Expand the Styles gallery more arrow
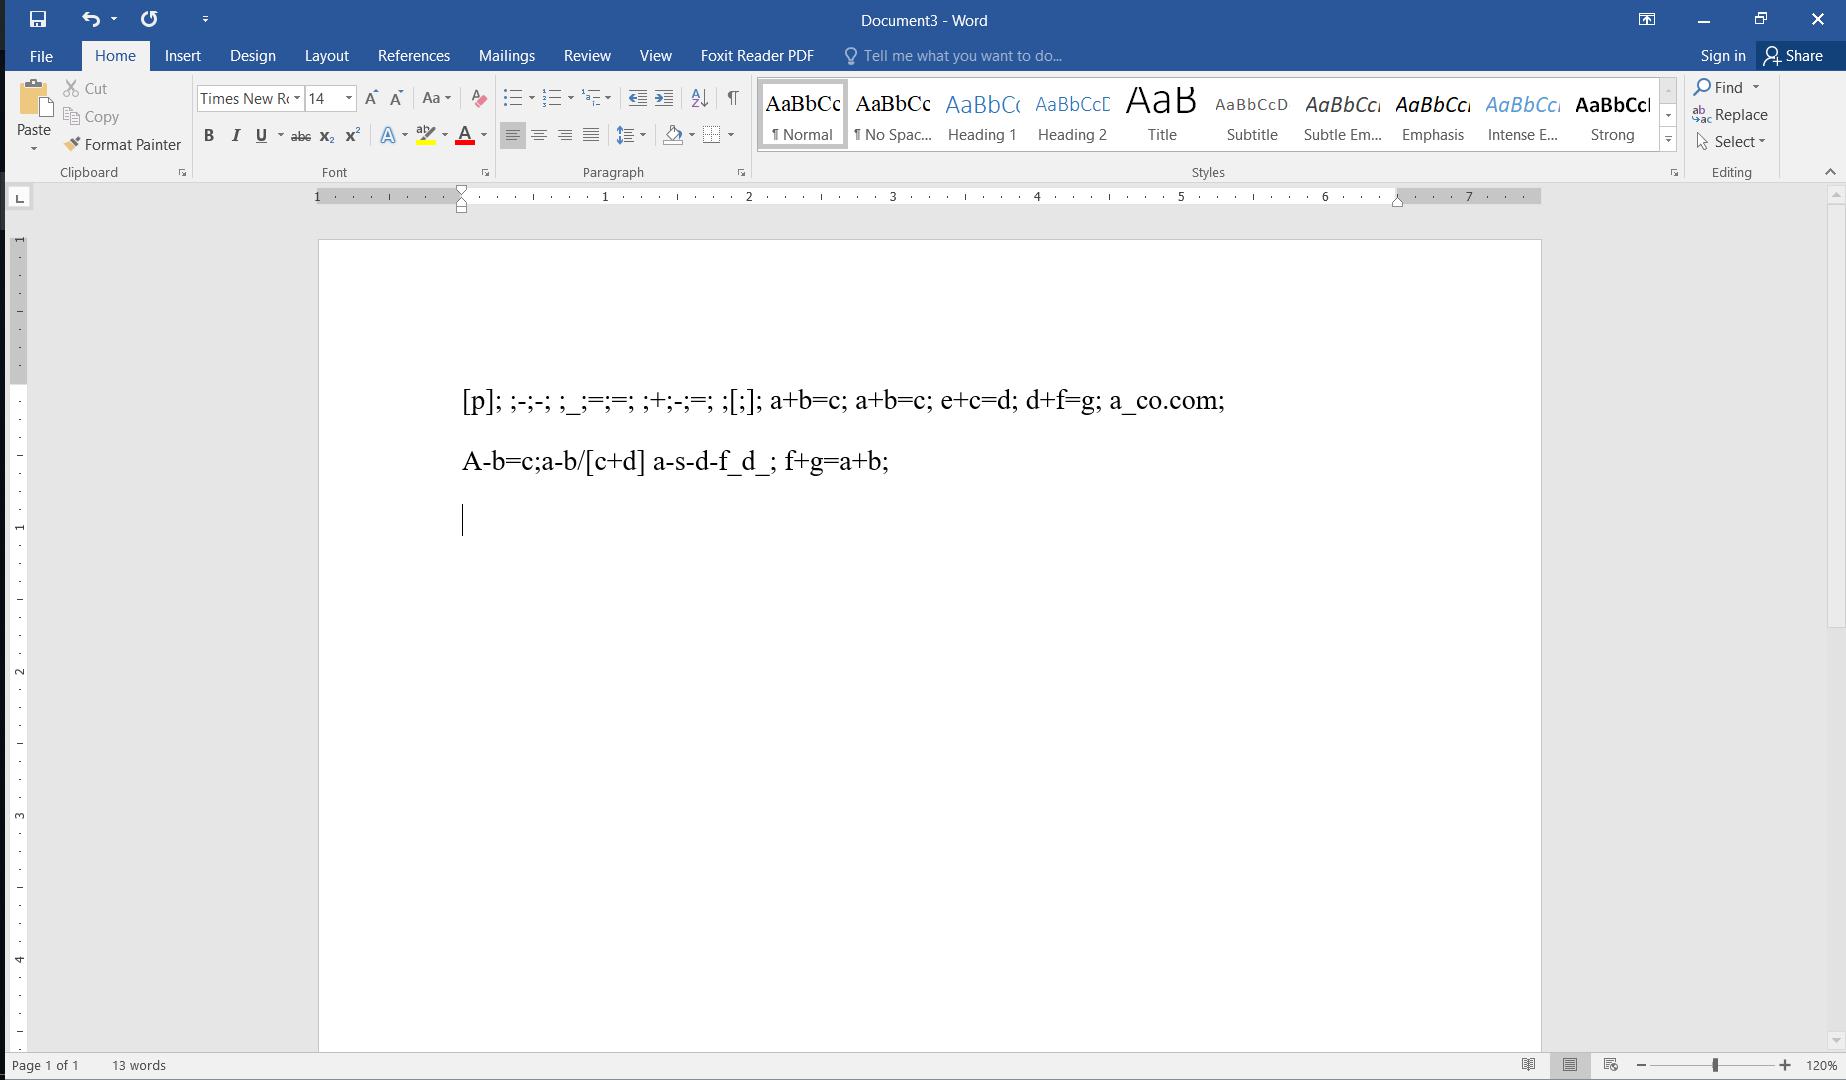 pyautogui.click(x=1668, y=140)
